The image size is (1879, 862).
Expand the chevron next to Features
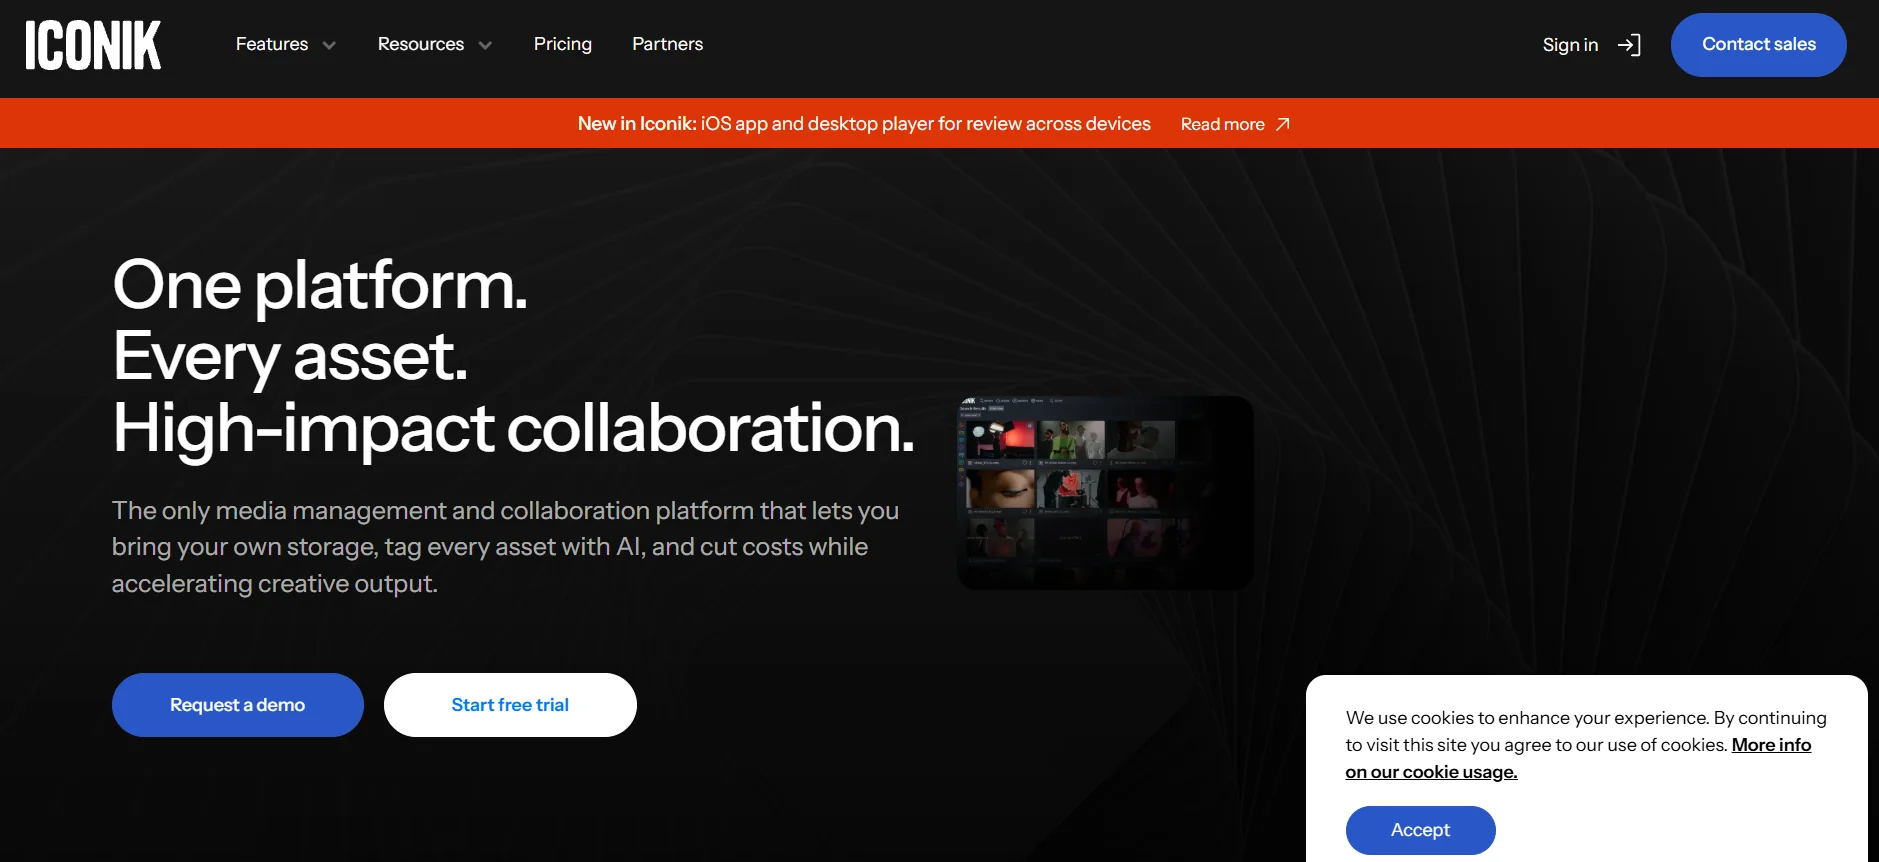329,45
